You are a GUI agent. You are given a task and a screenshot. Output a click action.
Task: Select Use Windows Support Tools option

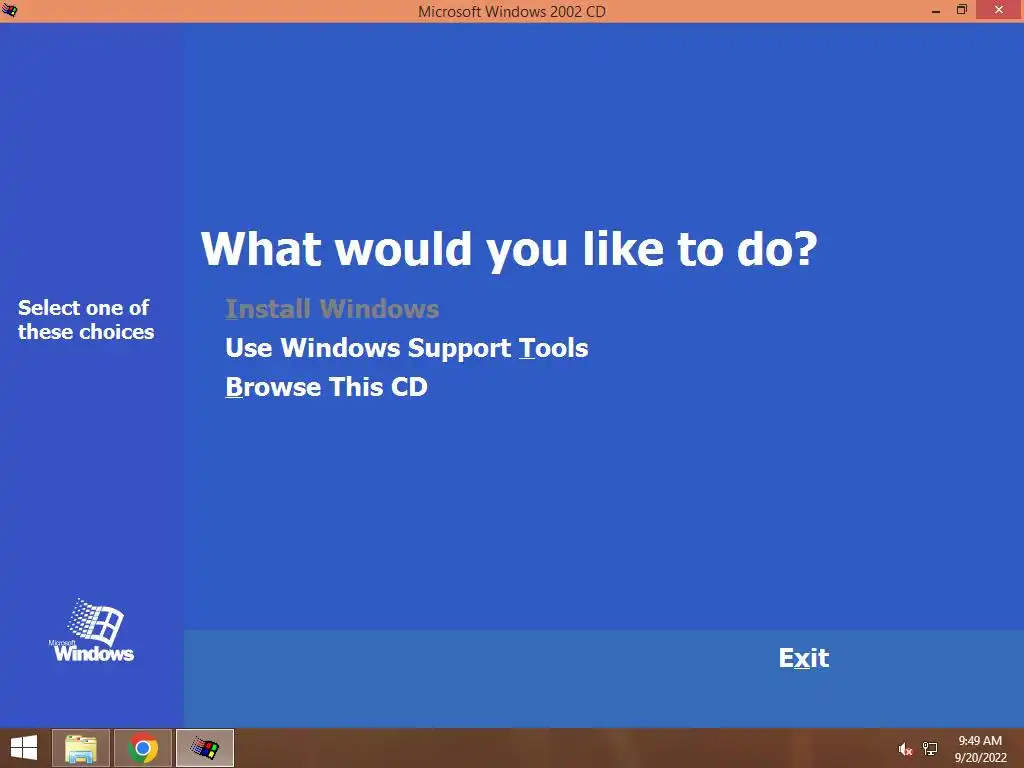406,348
